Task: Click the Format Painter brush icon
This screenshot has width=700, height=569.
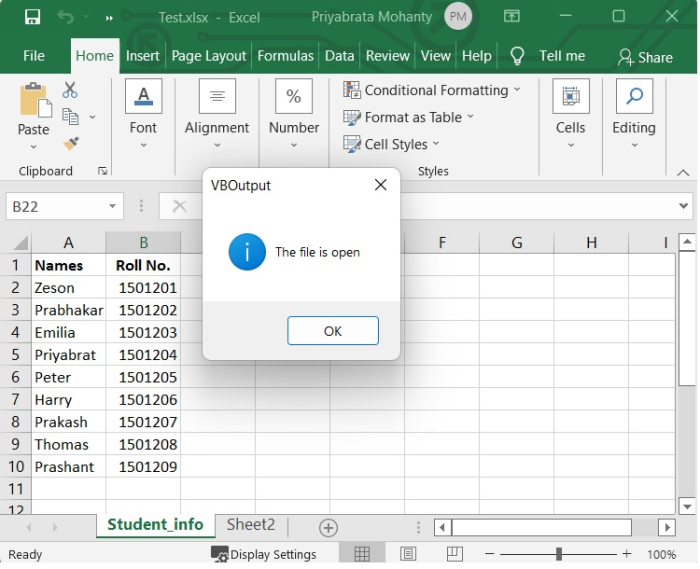Action: point(71,144)
